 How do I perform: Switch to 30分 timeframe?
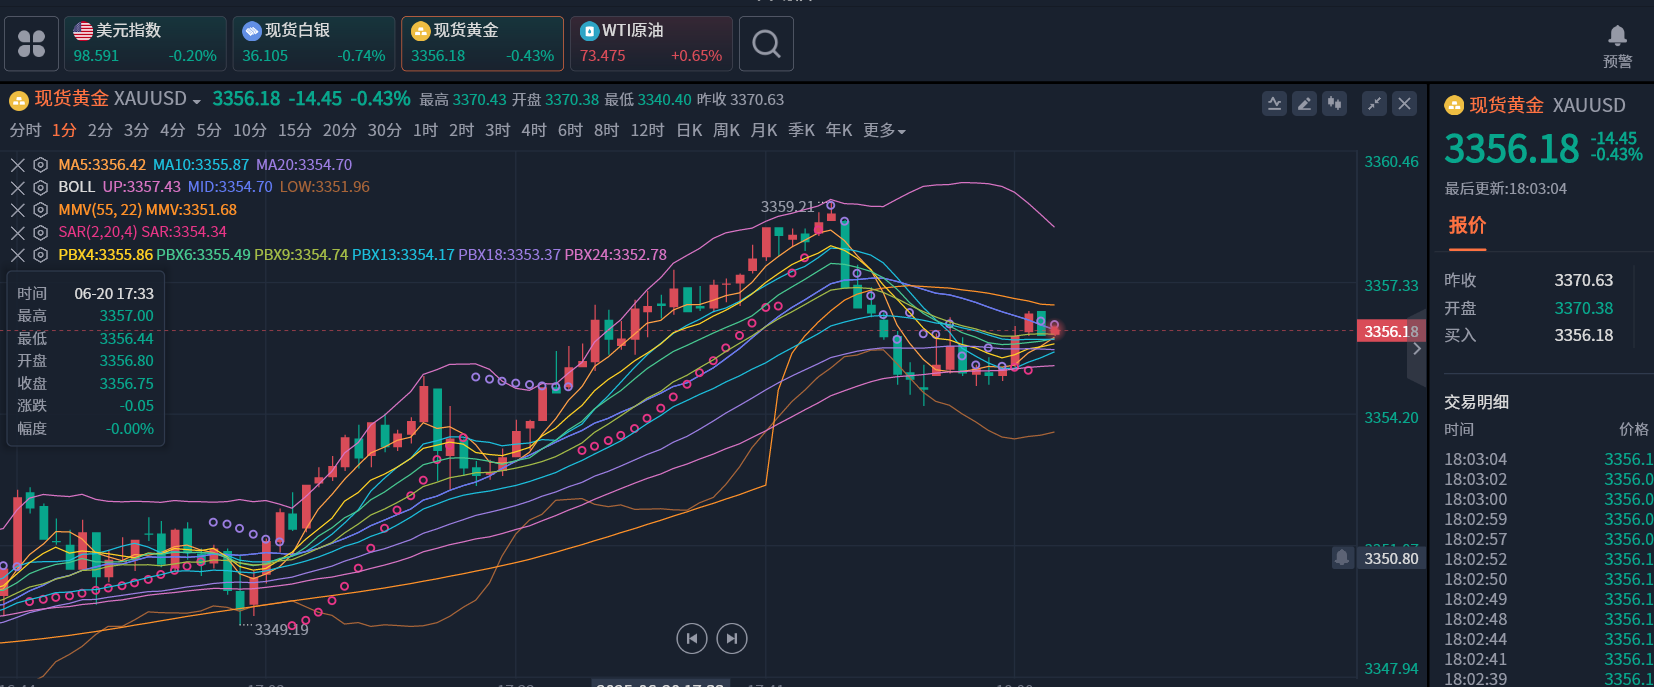384,131
